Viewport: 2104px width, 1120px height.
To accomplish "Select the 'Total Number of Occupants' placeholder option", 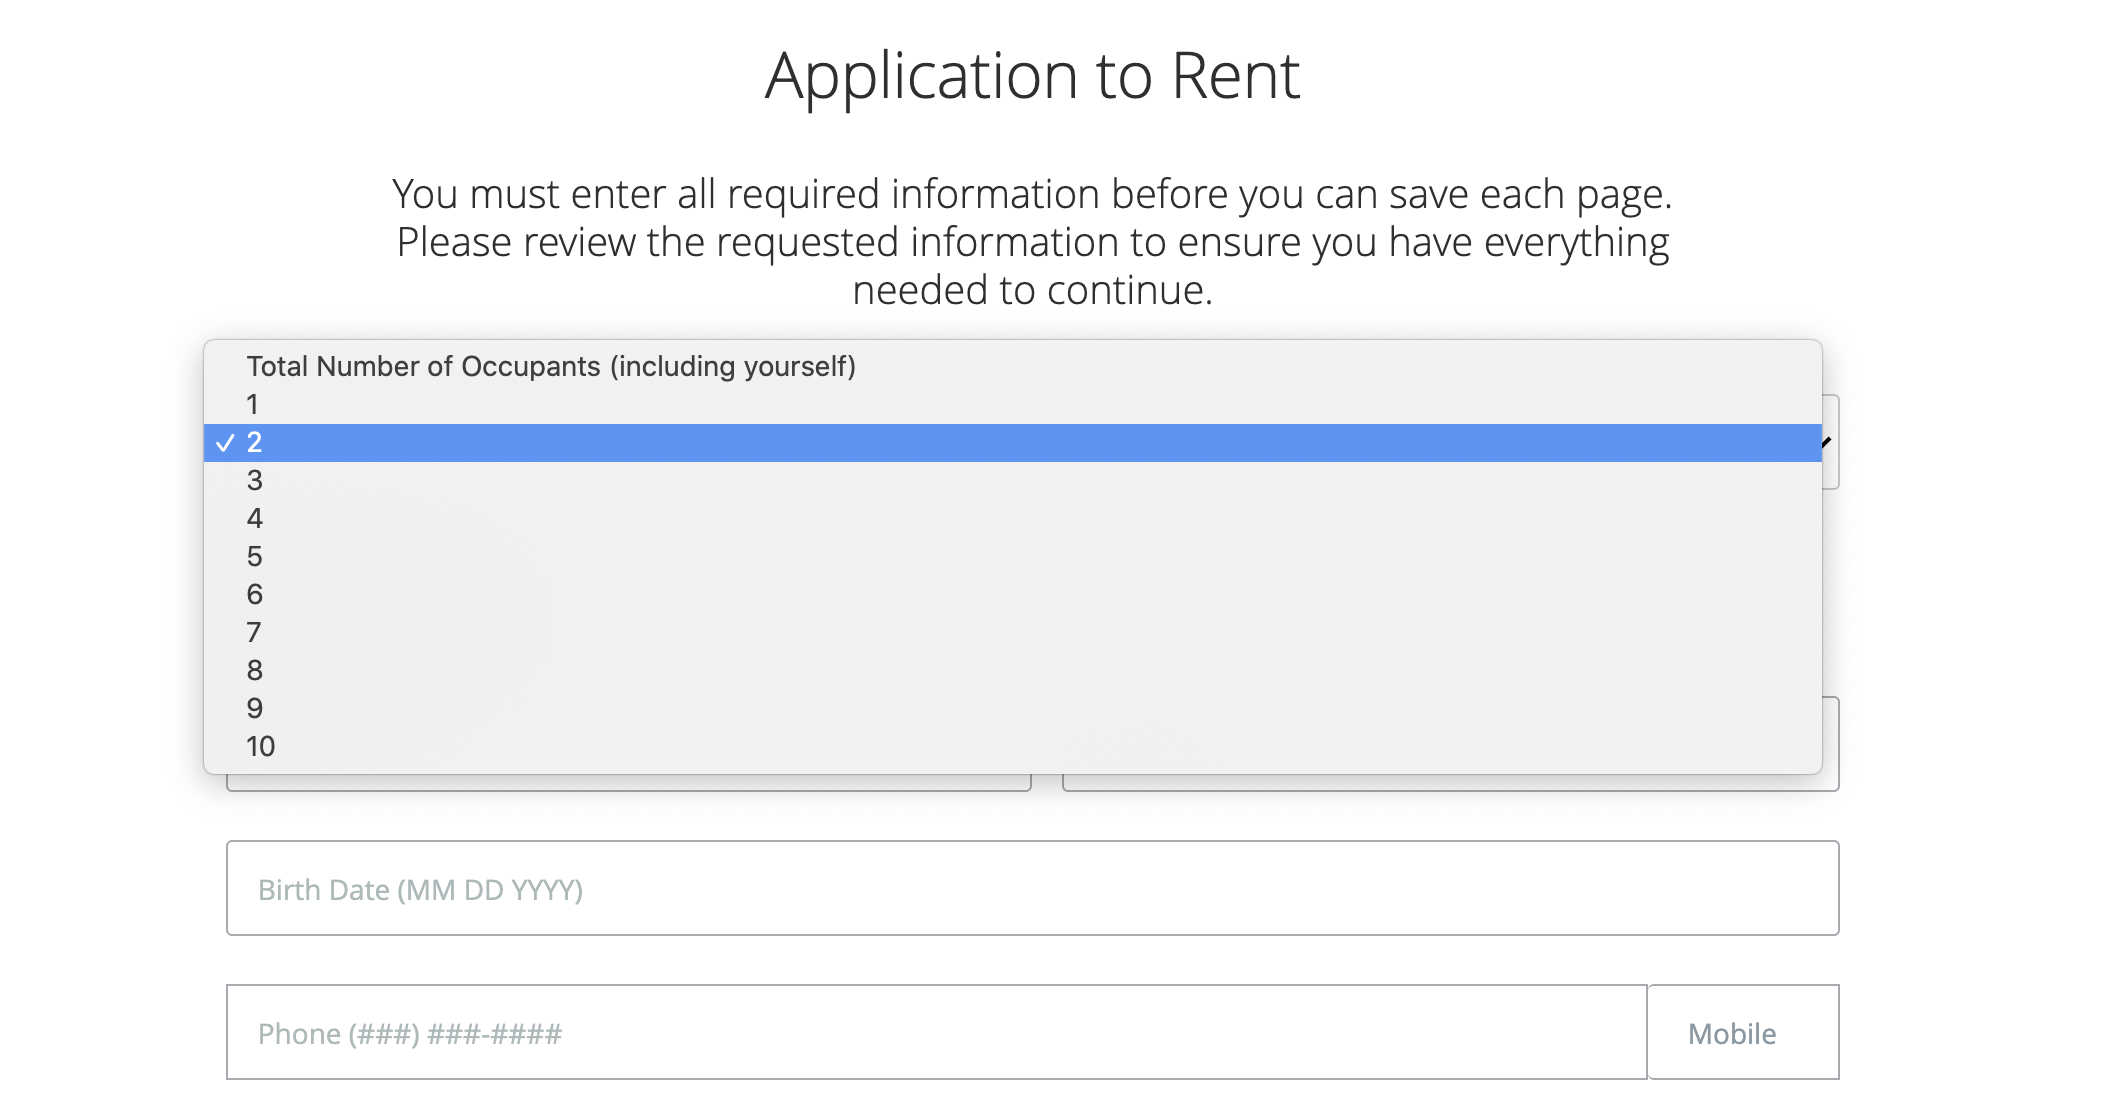I will tap(550, 367).
